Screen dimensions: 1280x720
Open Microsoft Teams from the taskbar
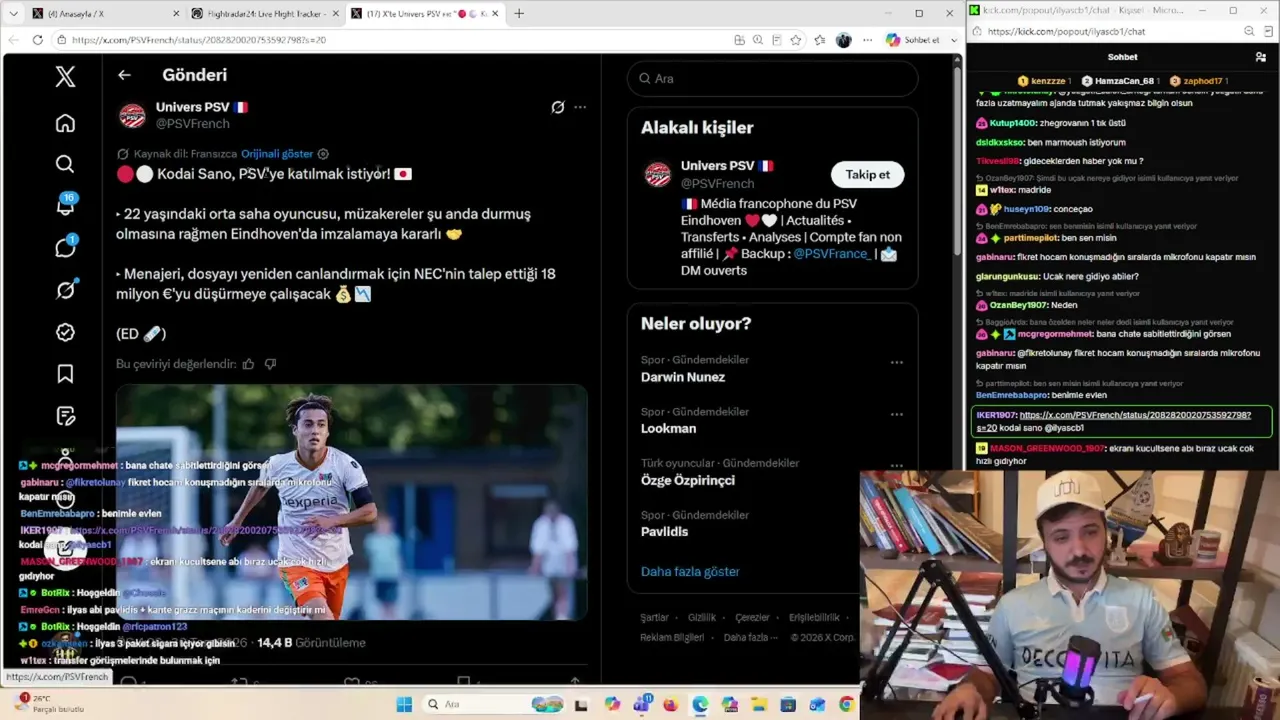click(x=641, y=704)
